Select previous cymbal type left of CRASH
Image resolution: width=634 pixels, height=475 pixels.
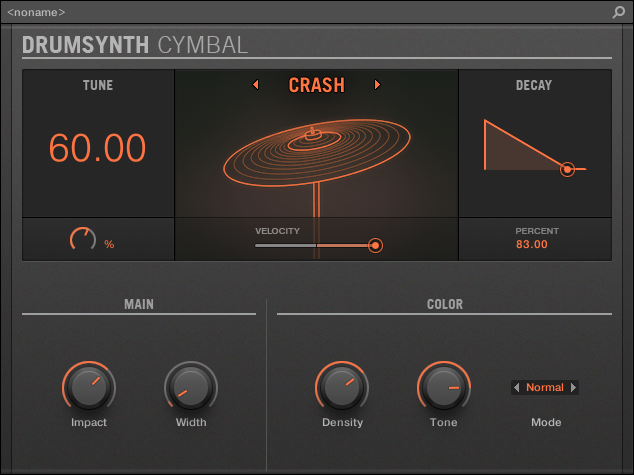pyautogui.click(x=256, y=85)
